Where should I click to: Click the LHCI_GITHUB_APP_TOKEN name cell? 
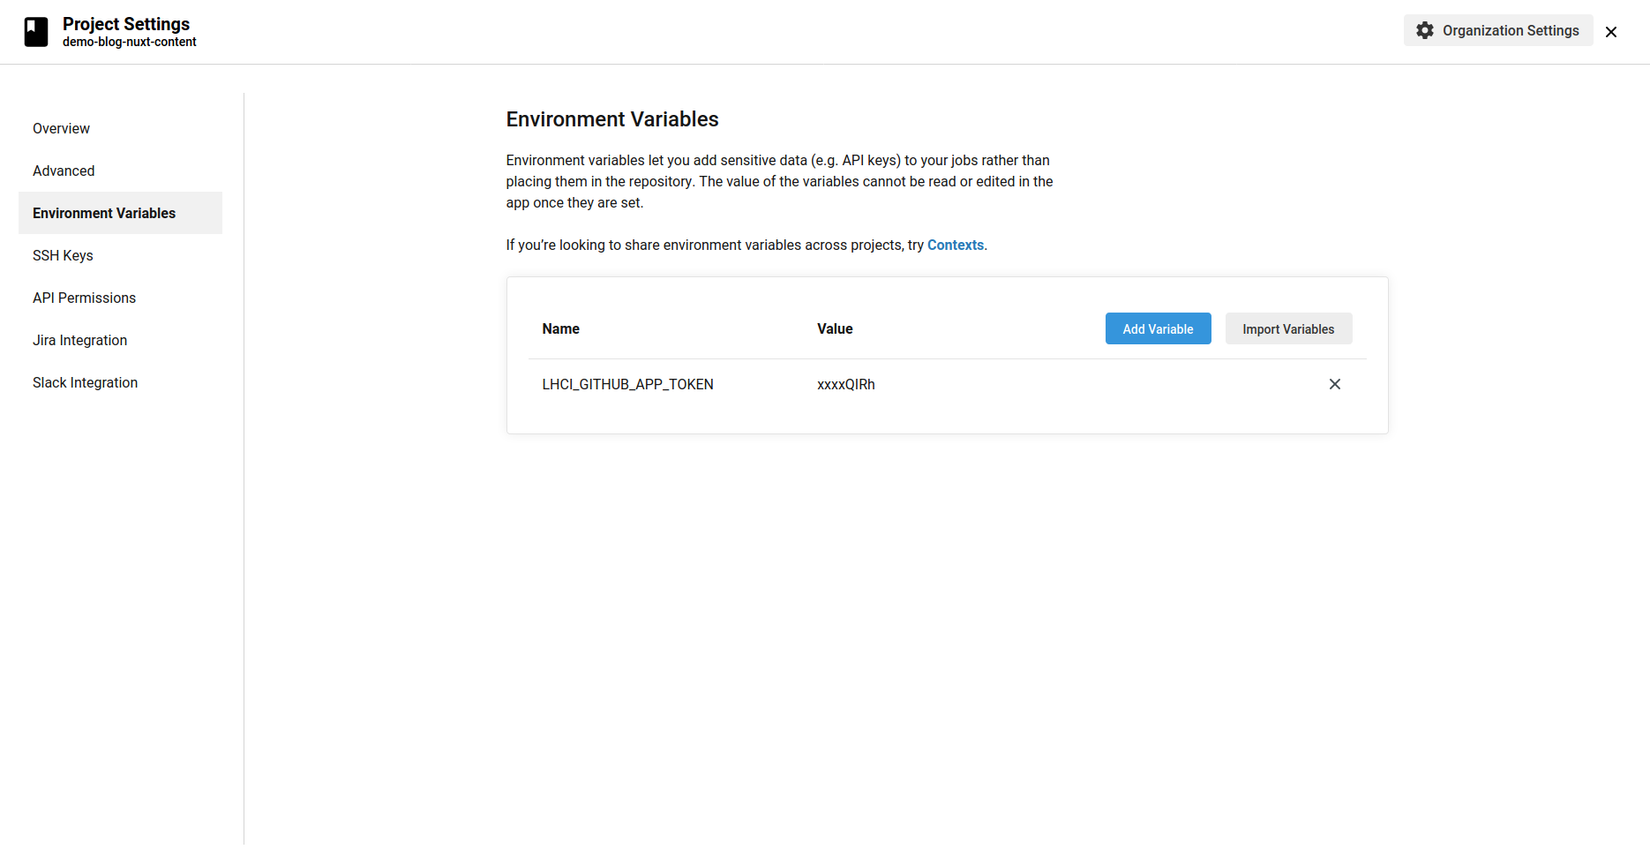(x=628, y=384)
